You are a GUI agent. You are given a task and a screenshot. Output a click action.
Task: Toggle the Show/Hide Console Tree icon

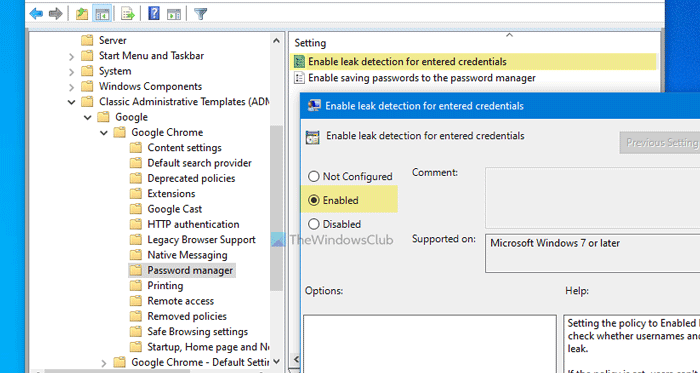point(102,14)
